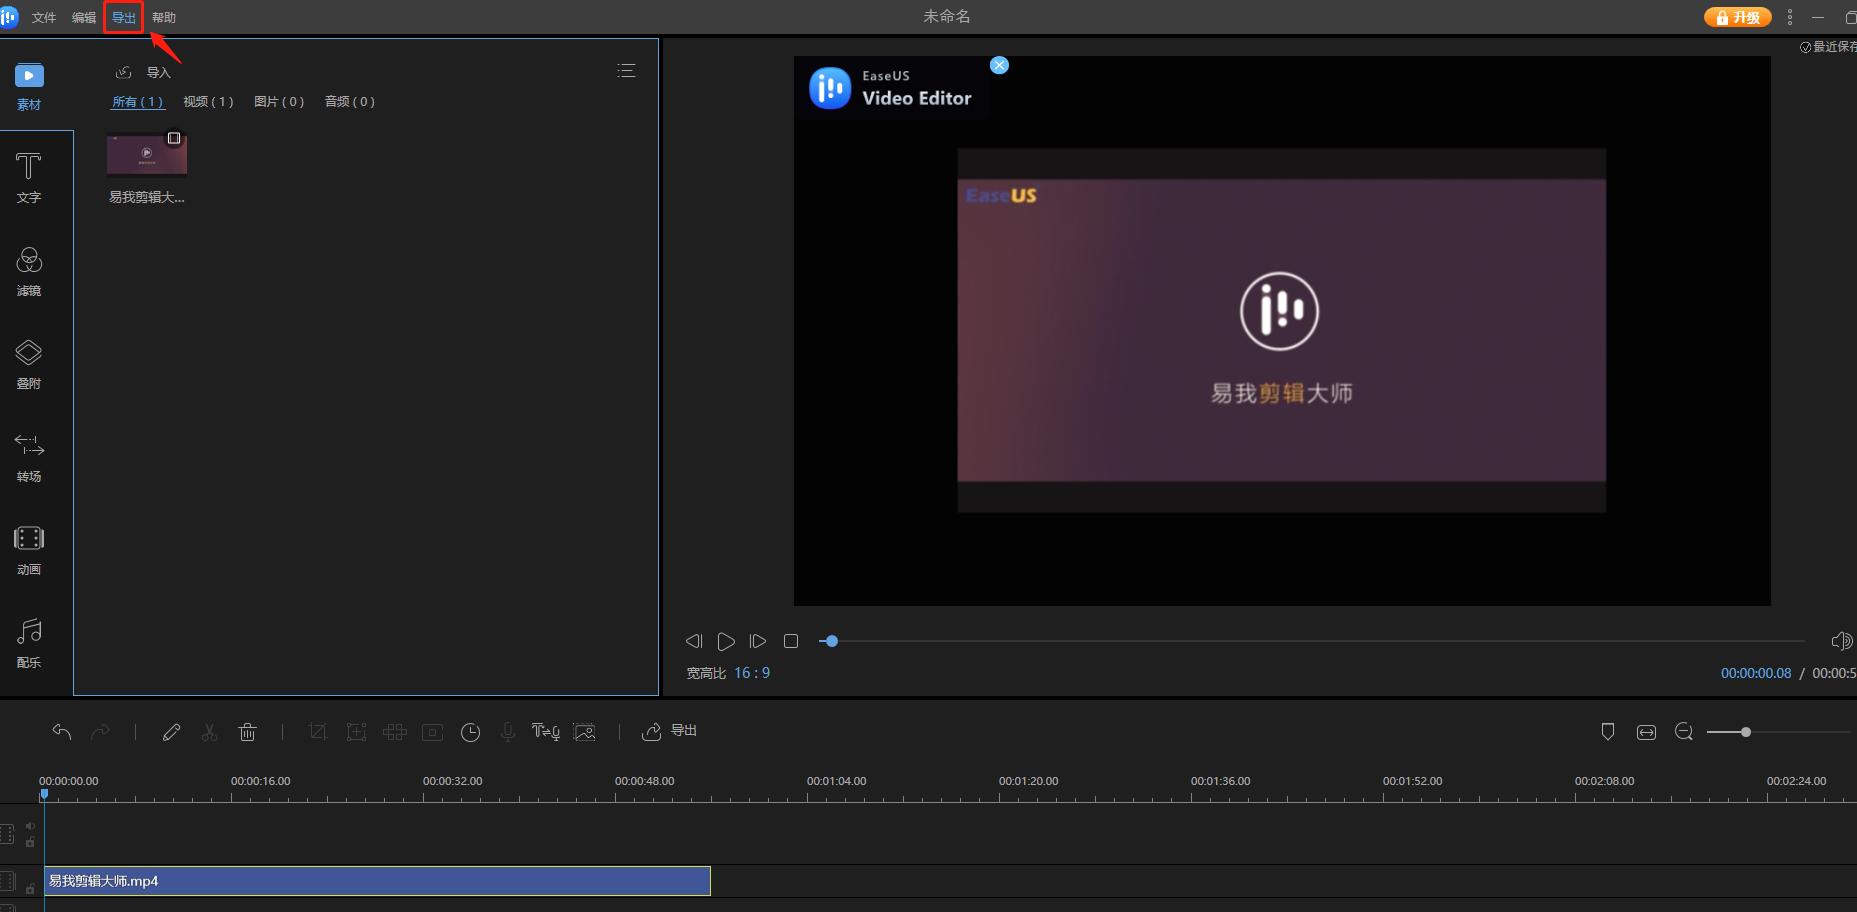Change the 16:9 aspect ratio setting

[752, 673]
